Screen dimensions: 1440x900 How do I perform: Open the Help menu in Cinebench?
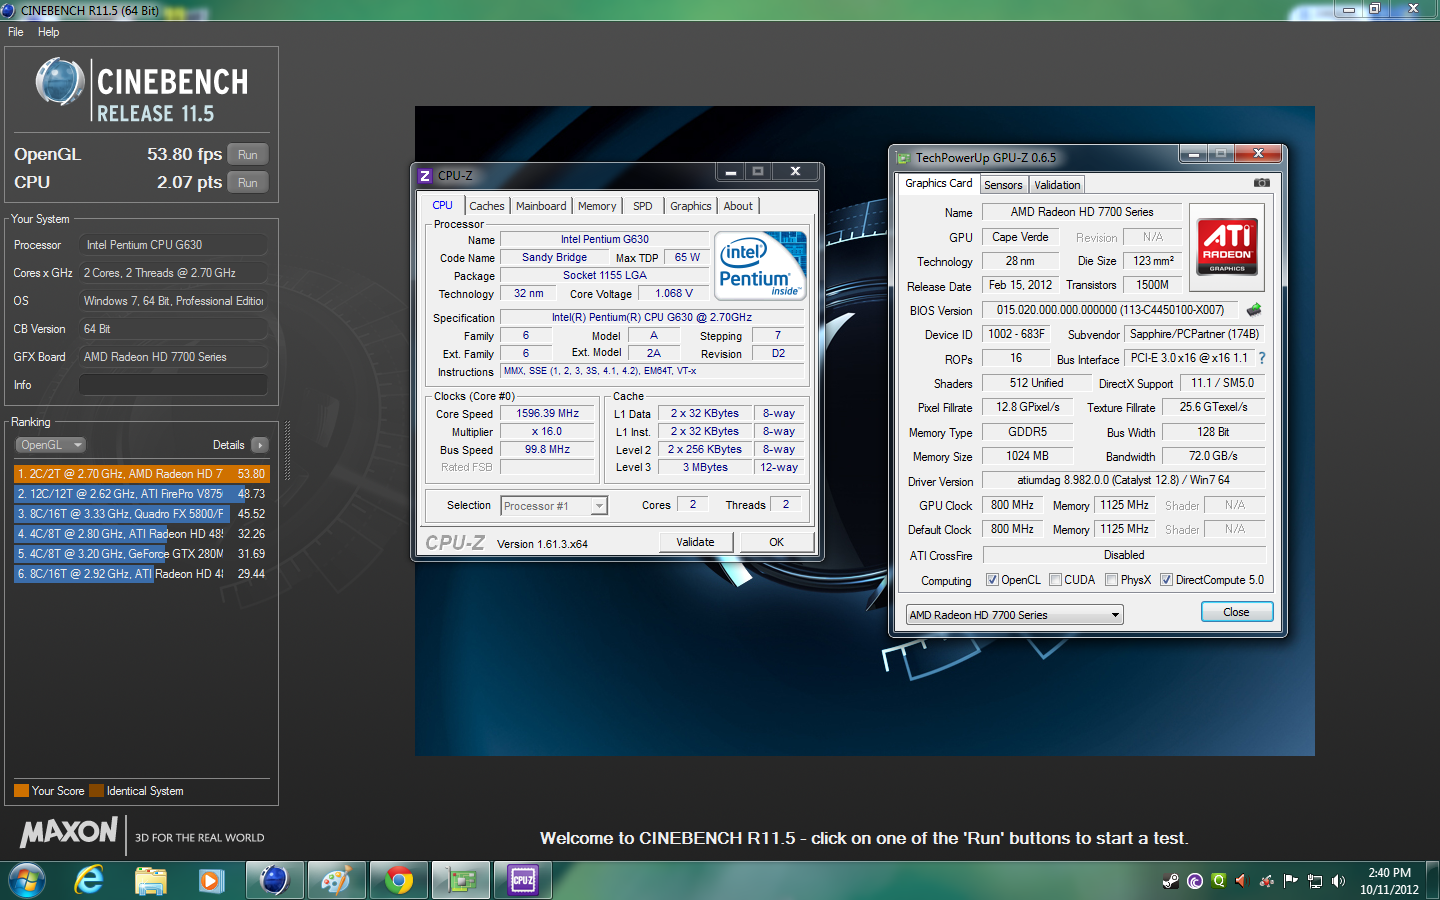coord(48,32)
